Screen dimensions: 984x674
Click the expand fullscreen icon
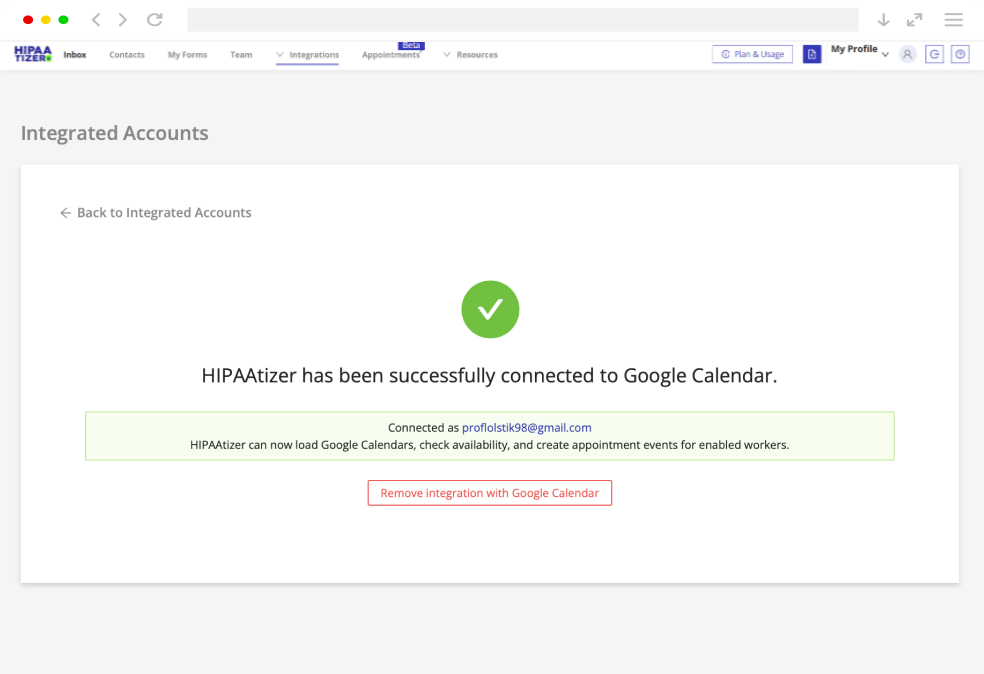[x=914, y=19]
